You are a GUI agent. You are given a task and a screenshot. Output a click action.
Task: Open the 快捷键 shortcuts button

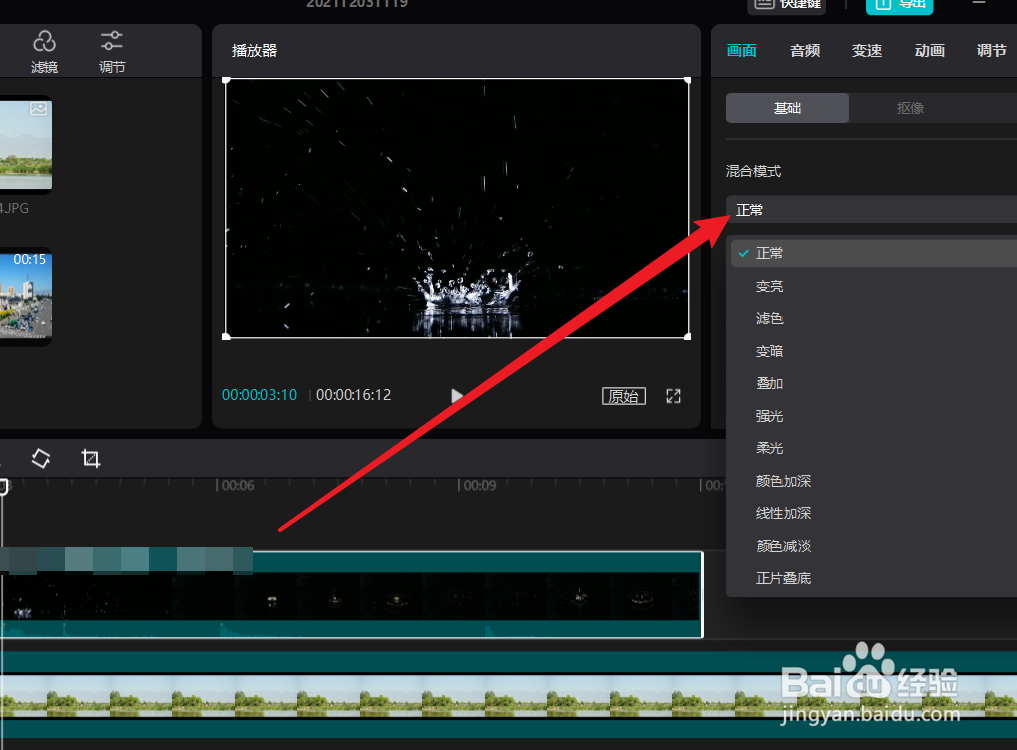click(x=789, y=5)
